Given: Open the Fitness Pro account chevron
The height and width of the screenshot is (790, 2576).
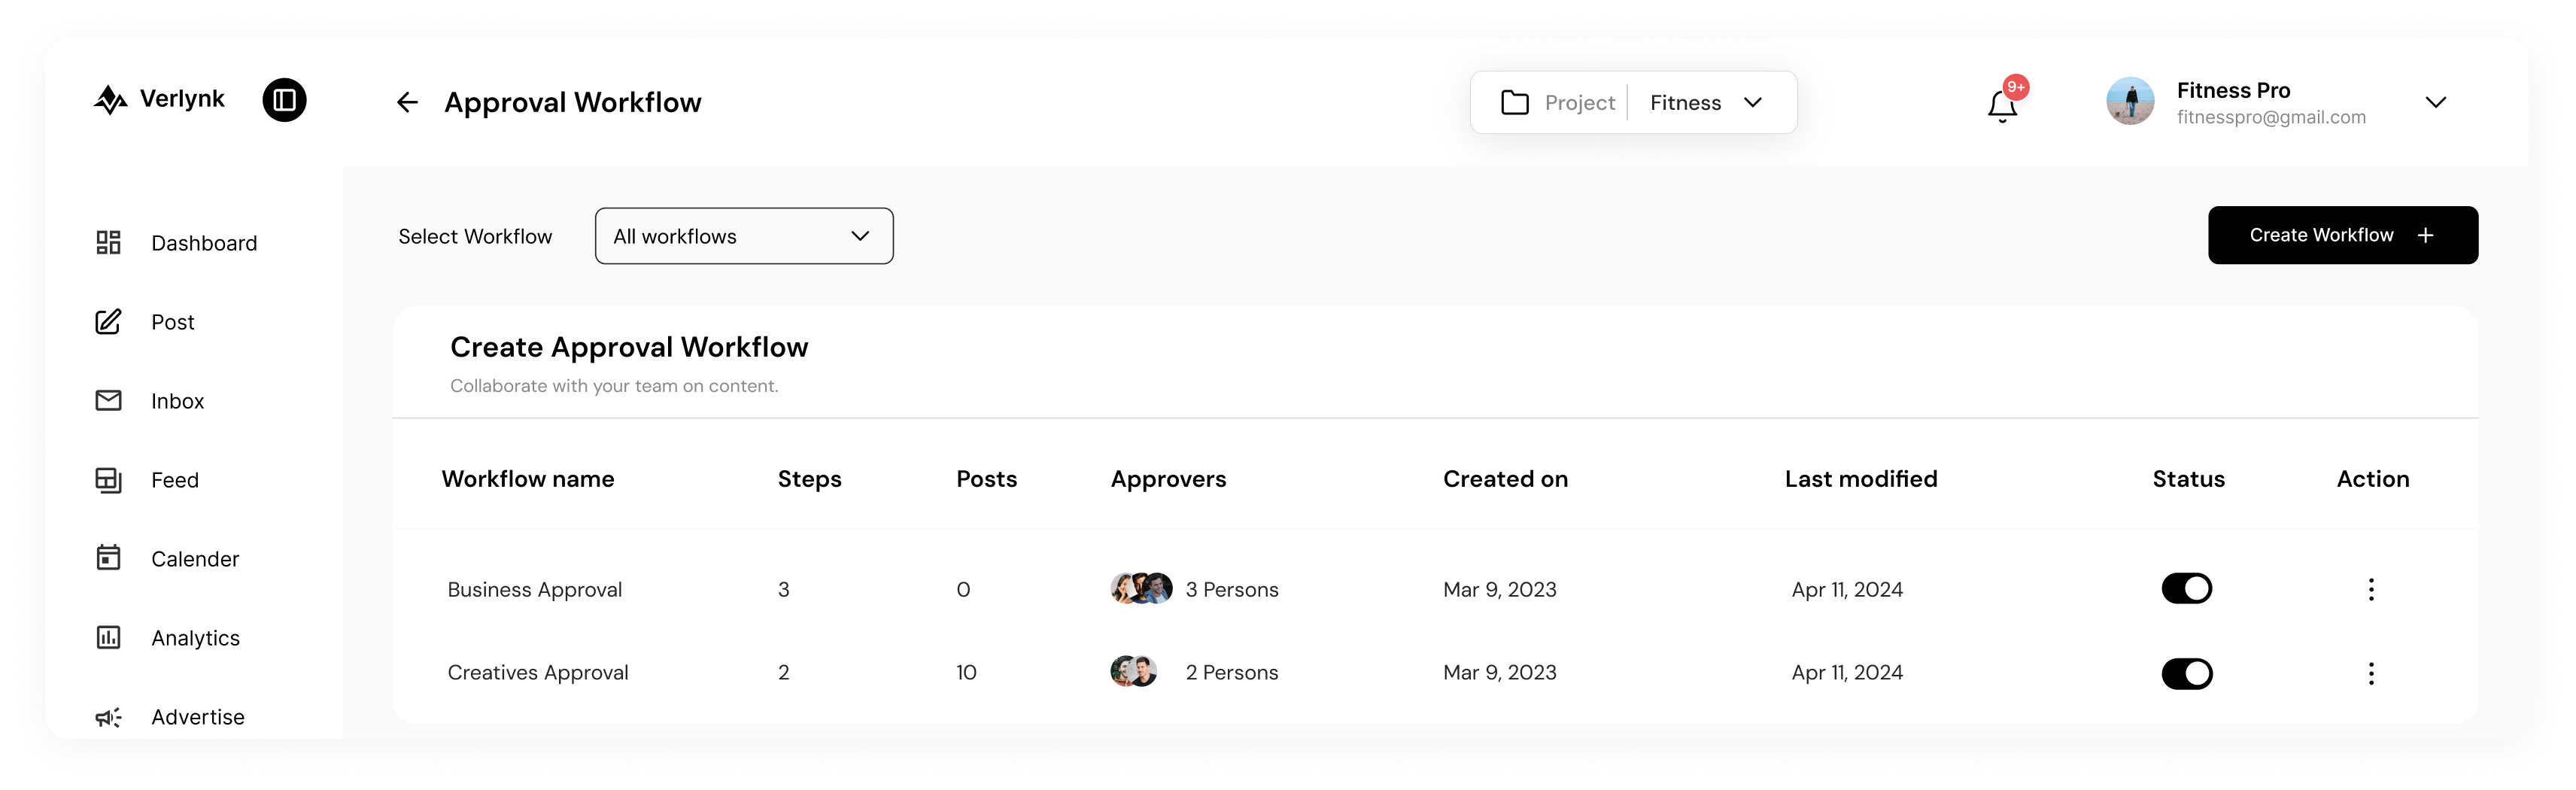Looking at the screenshot, I should tap(2437, 102).
